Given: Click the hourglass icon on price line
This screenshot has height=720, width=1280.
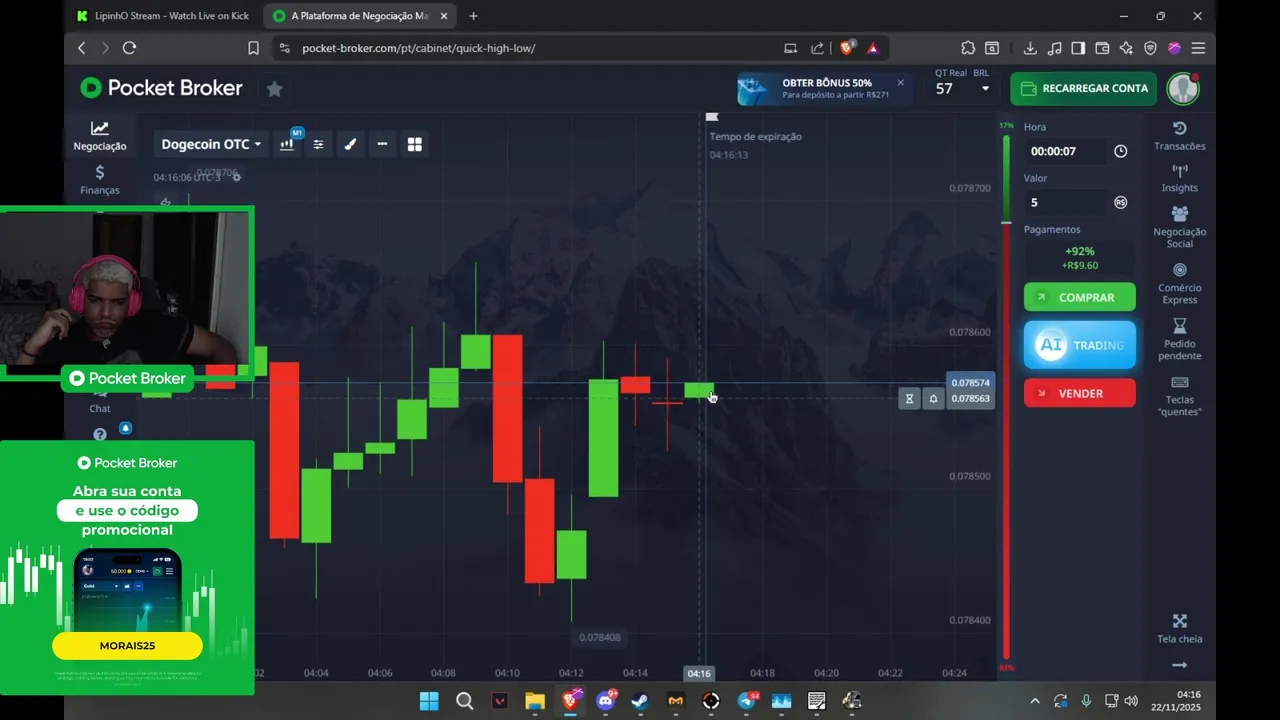Looking at the screenshot, I should (x=909, y=398).
